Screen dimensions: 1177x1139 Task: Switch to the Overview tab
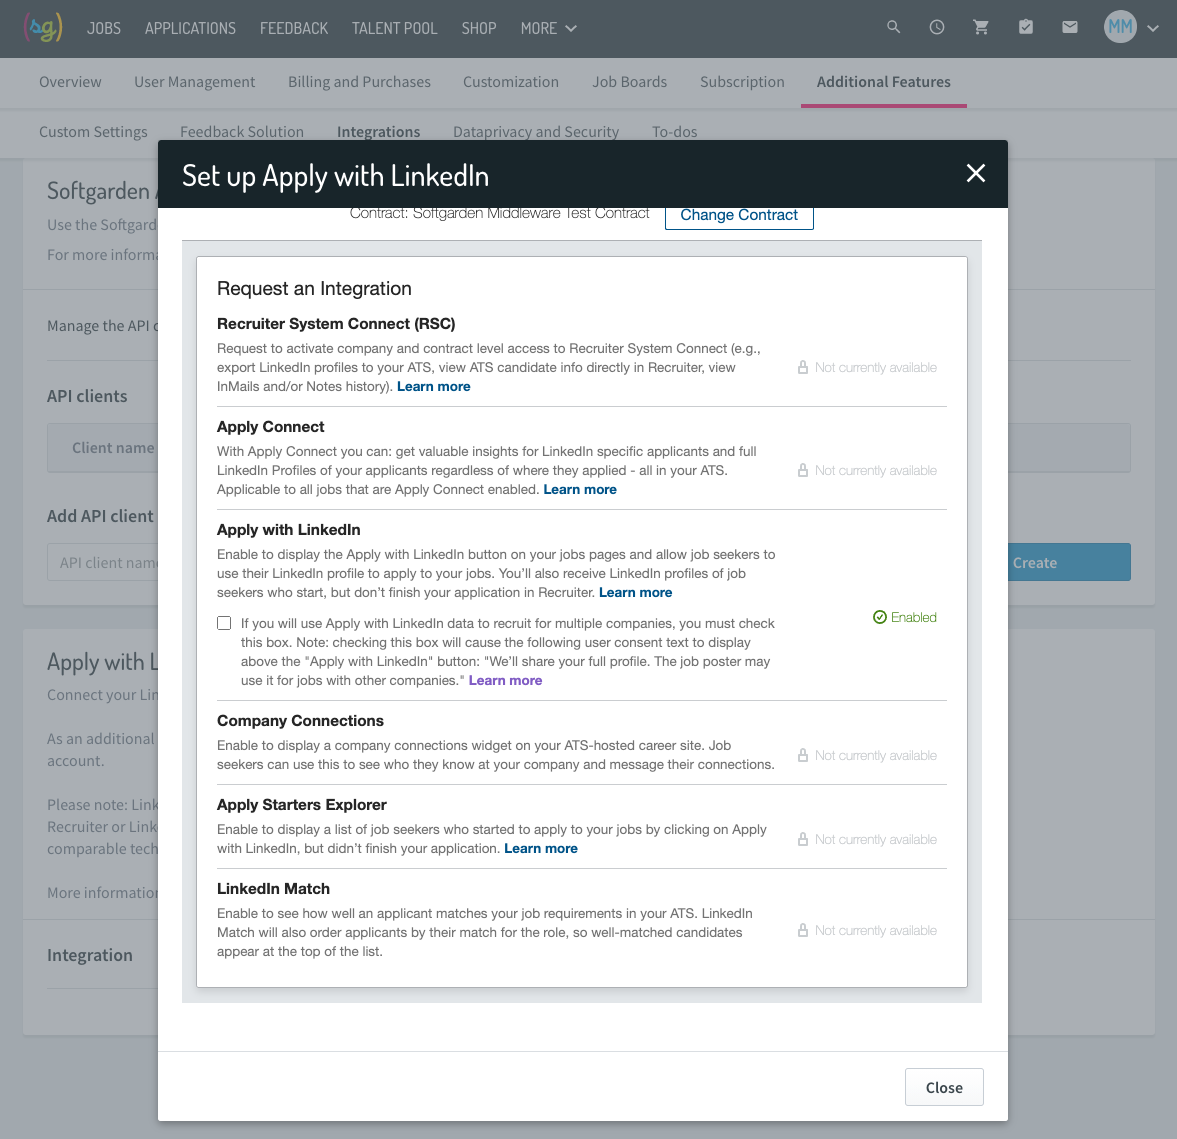click(x=70, y=82)
